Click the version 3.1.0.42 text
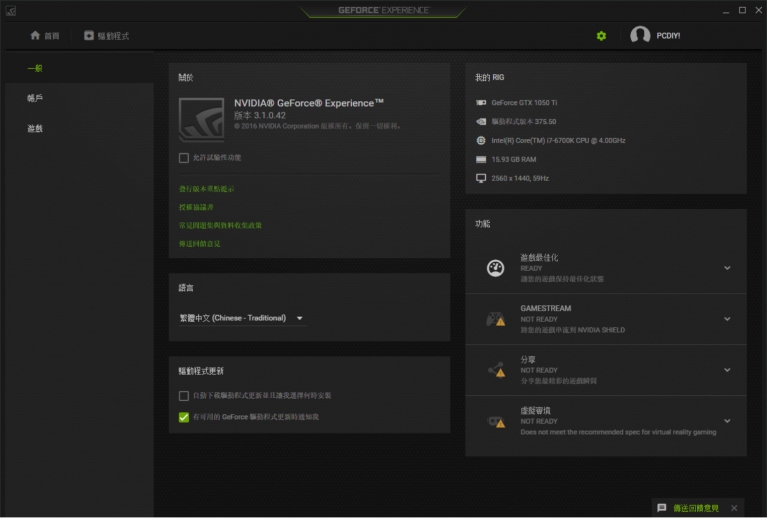The image size is (767, 532). pos(260,115)
